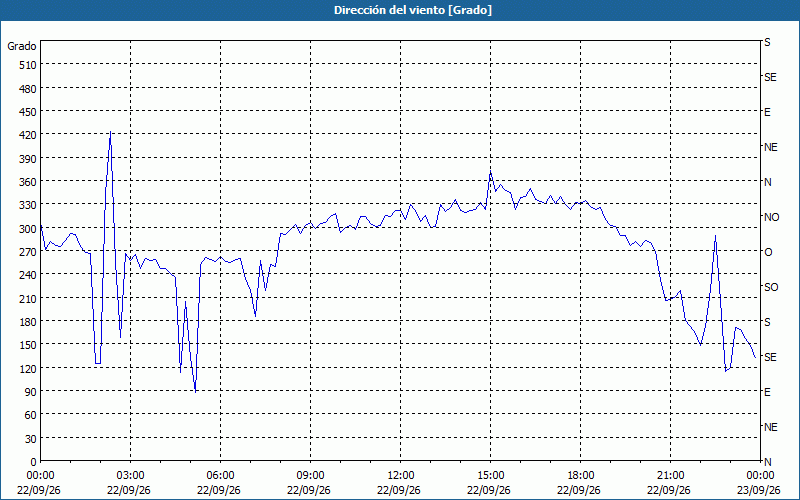800x500 pixels.
Task: Select the 150 degree axis label
Action: pyautogui.click(x=28, y=345)
